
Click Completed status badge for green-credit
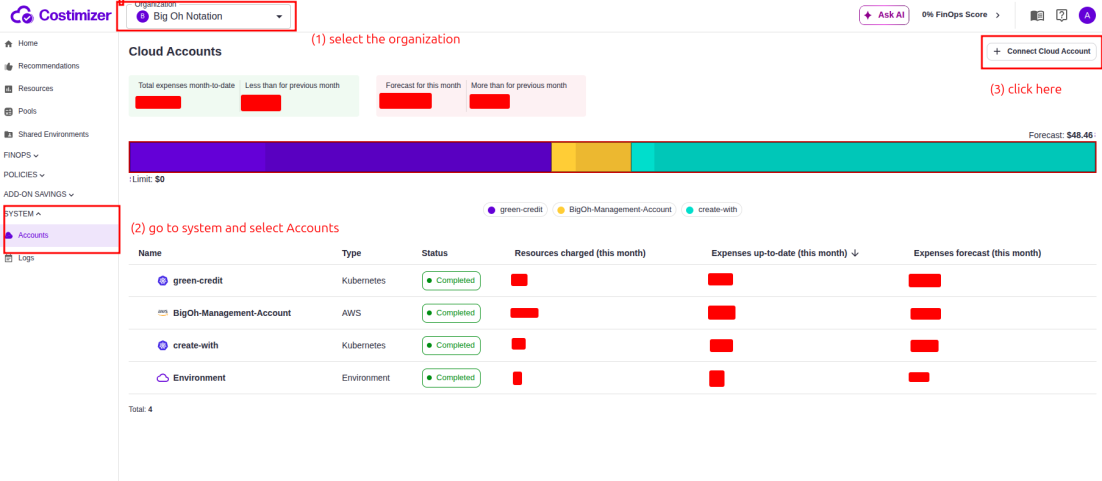[451, 281]
